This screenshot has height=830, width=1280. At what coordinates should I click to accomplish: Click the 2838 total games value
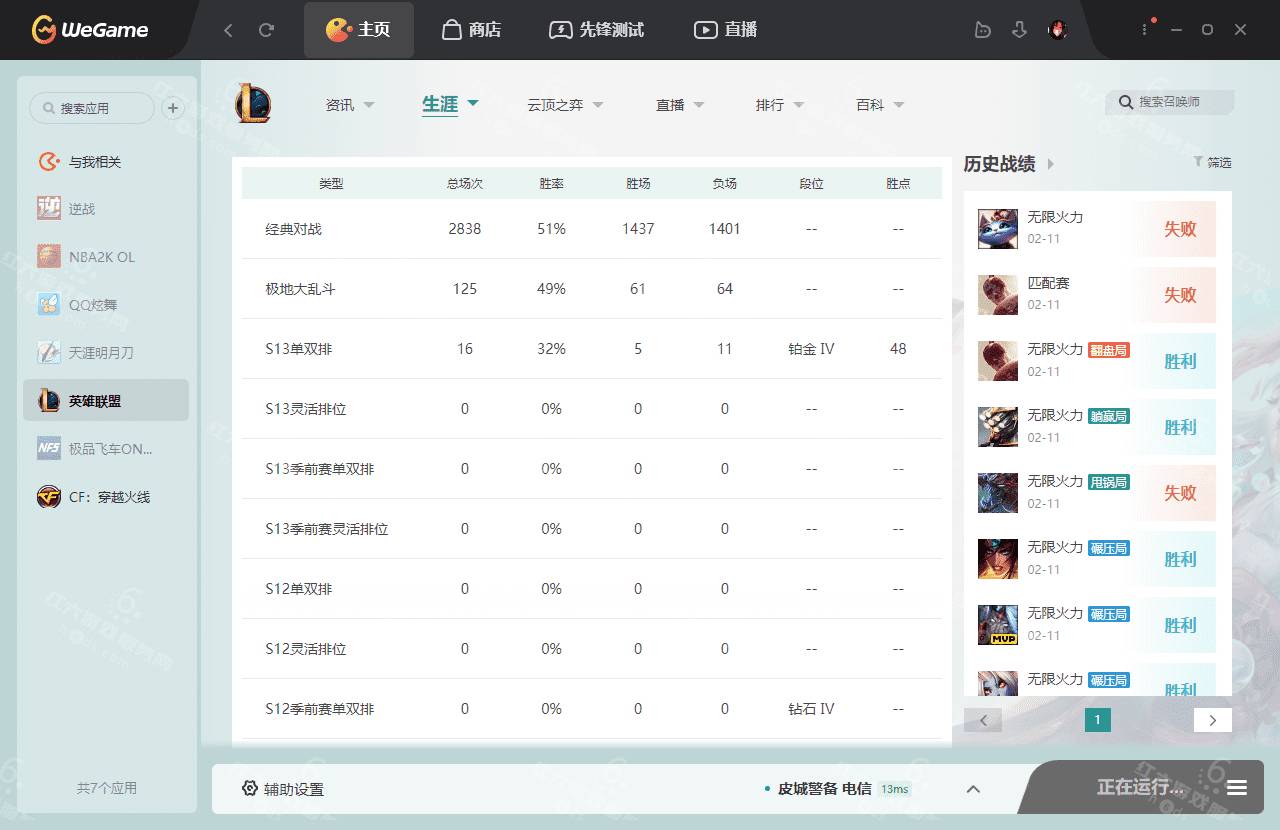point(465,229)
